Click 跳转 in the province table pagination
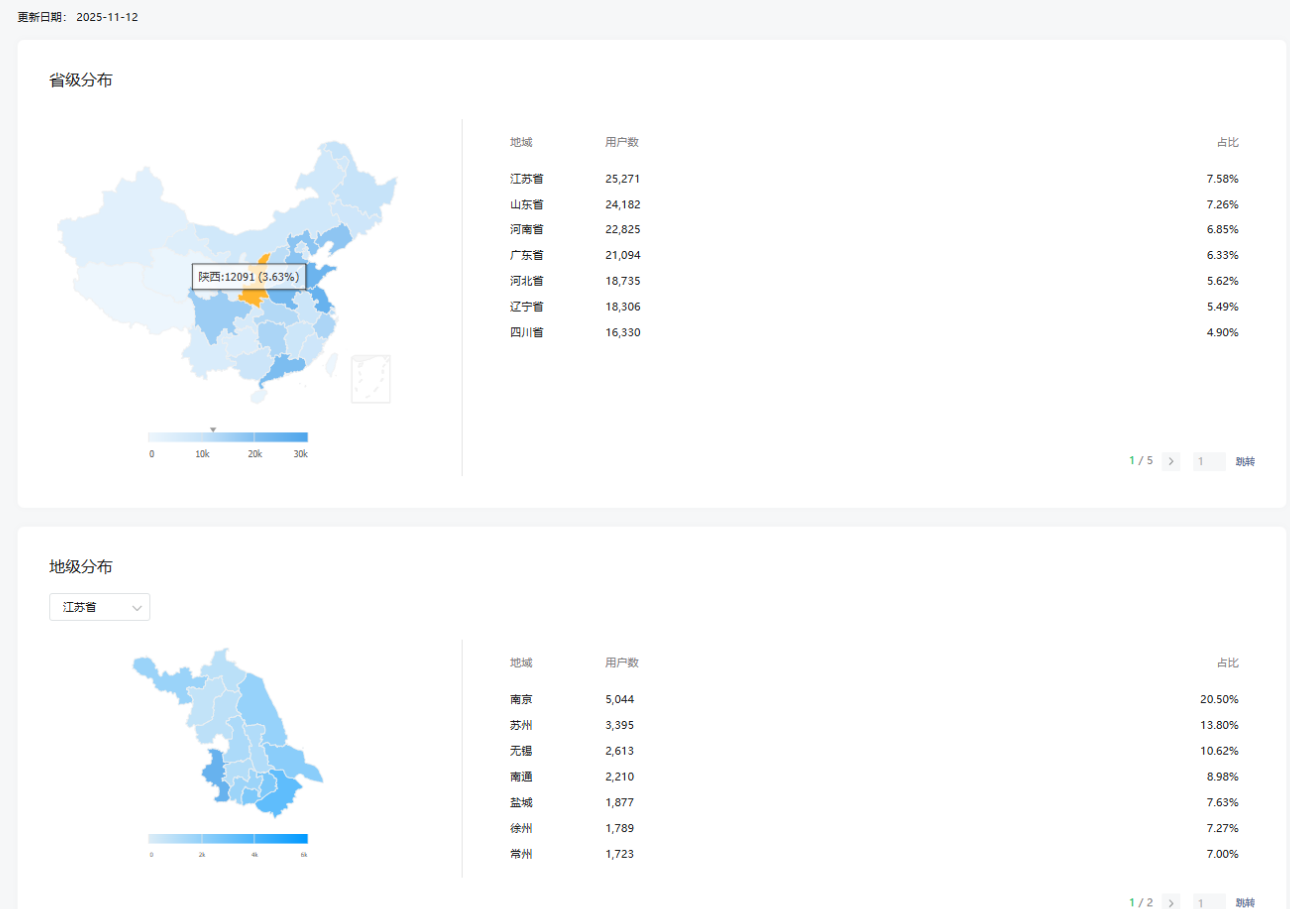The image size is (1290, 909). [1245, 462]
